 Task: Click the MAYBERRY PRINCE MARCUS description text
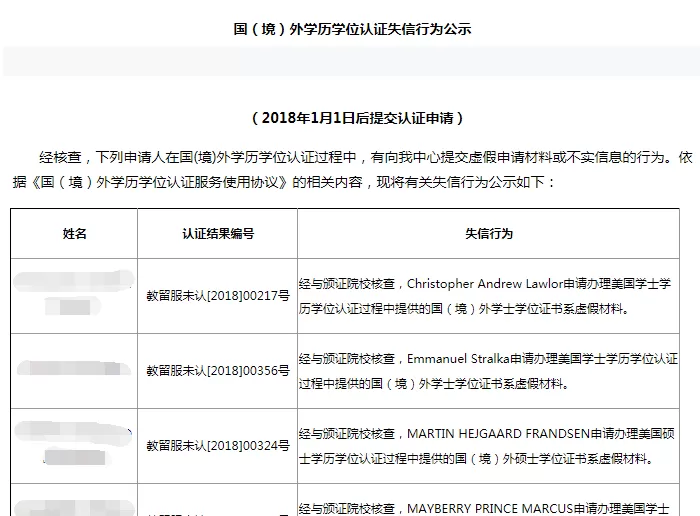[484, 508]
